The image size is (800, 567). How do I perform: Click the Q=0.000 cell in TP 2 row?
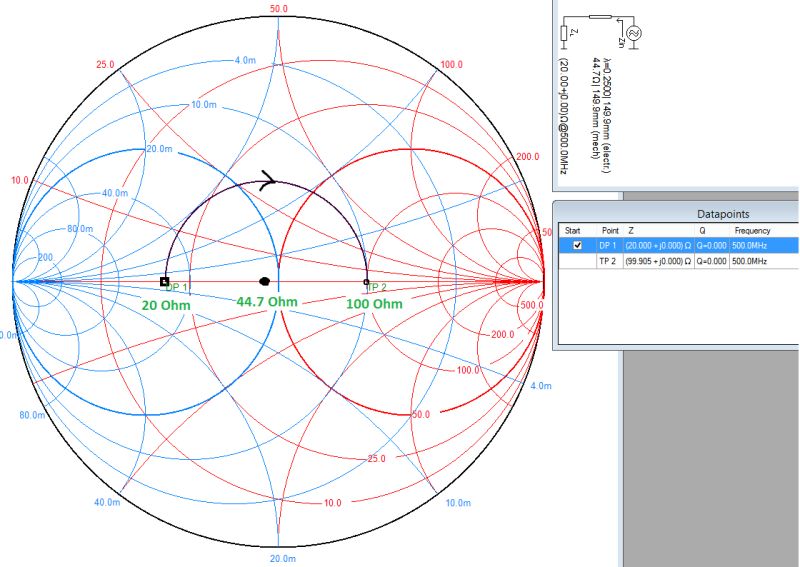711,261
